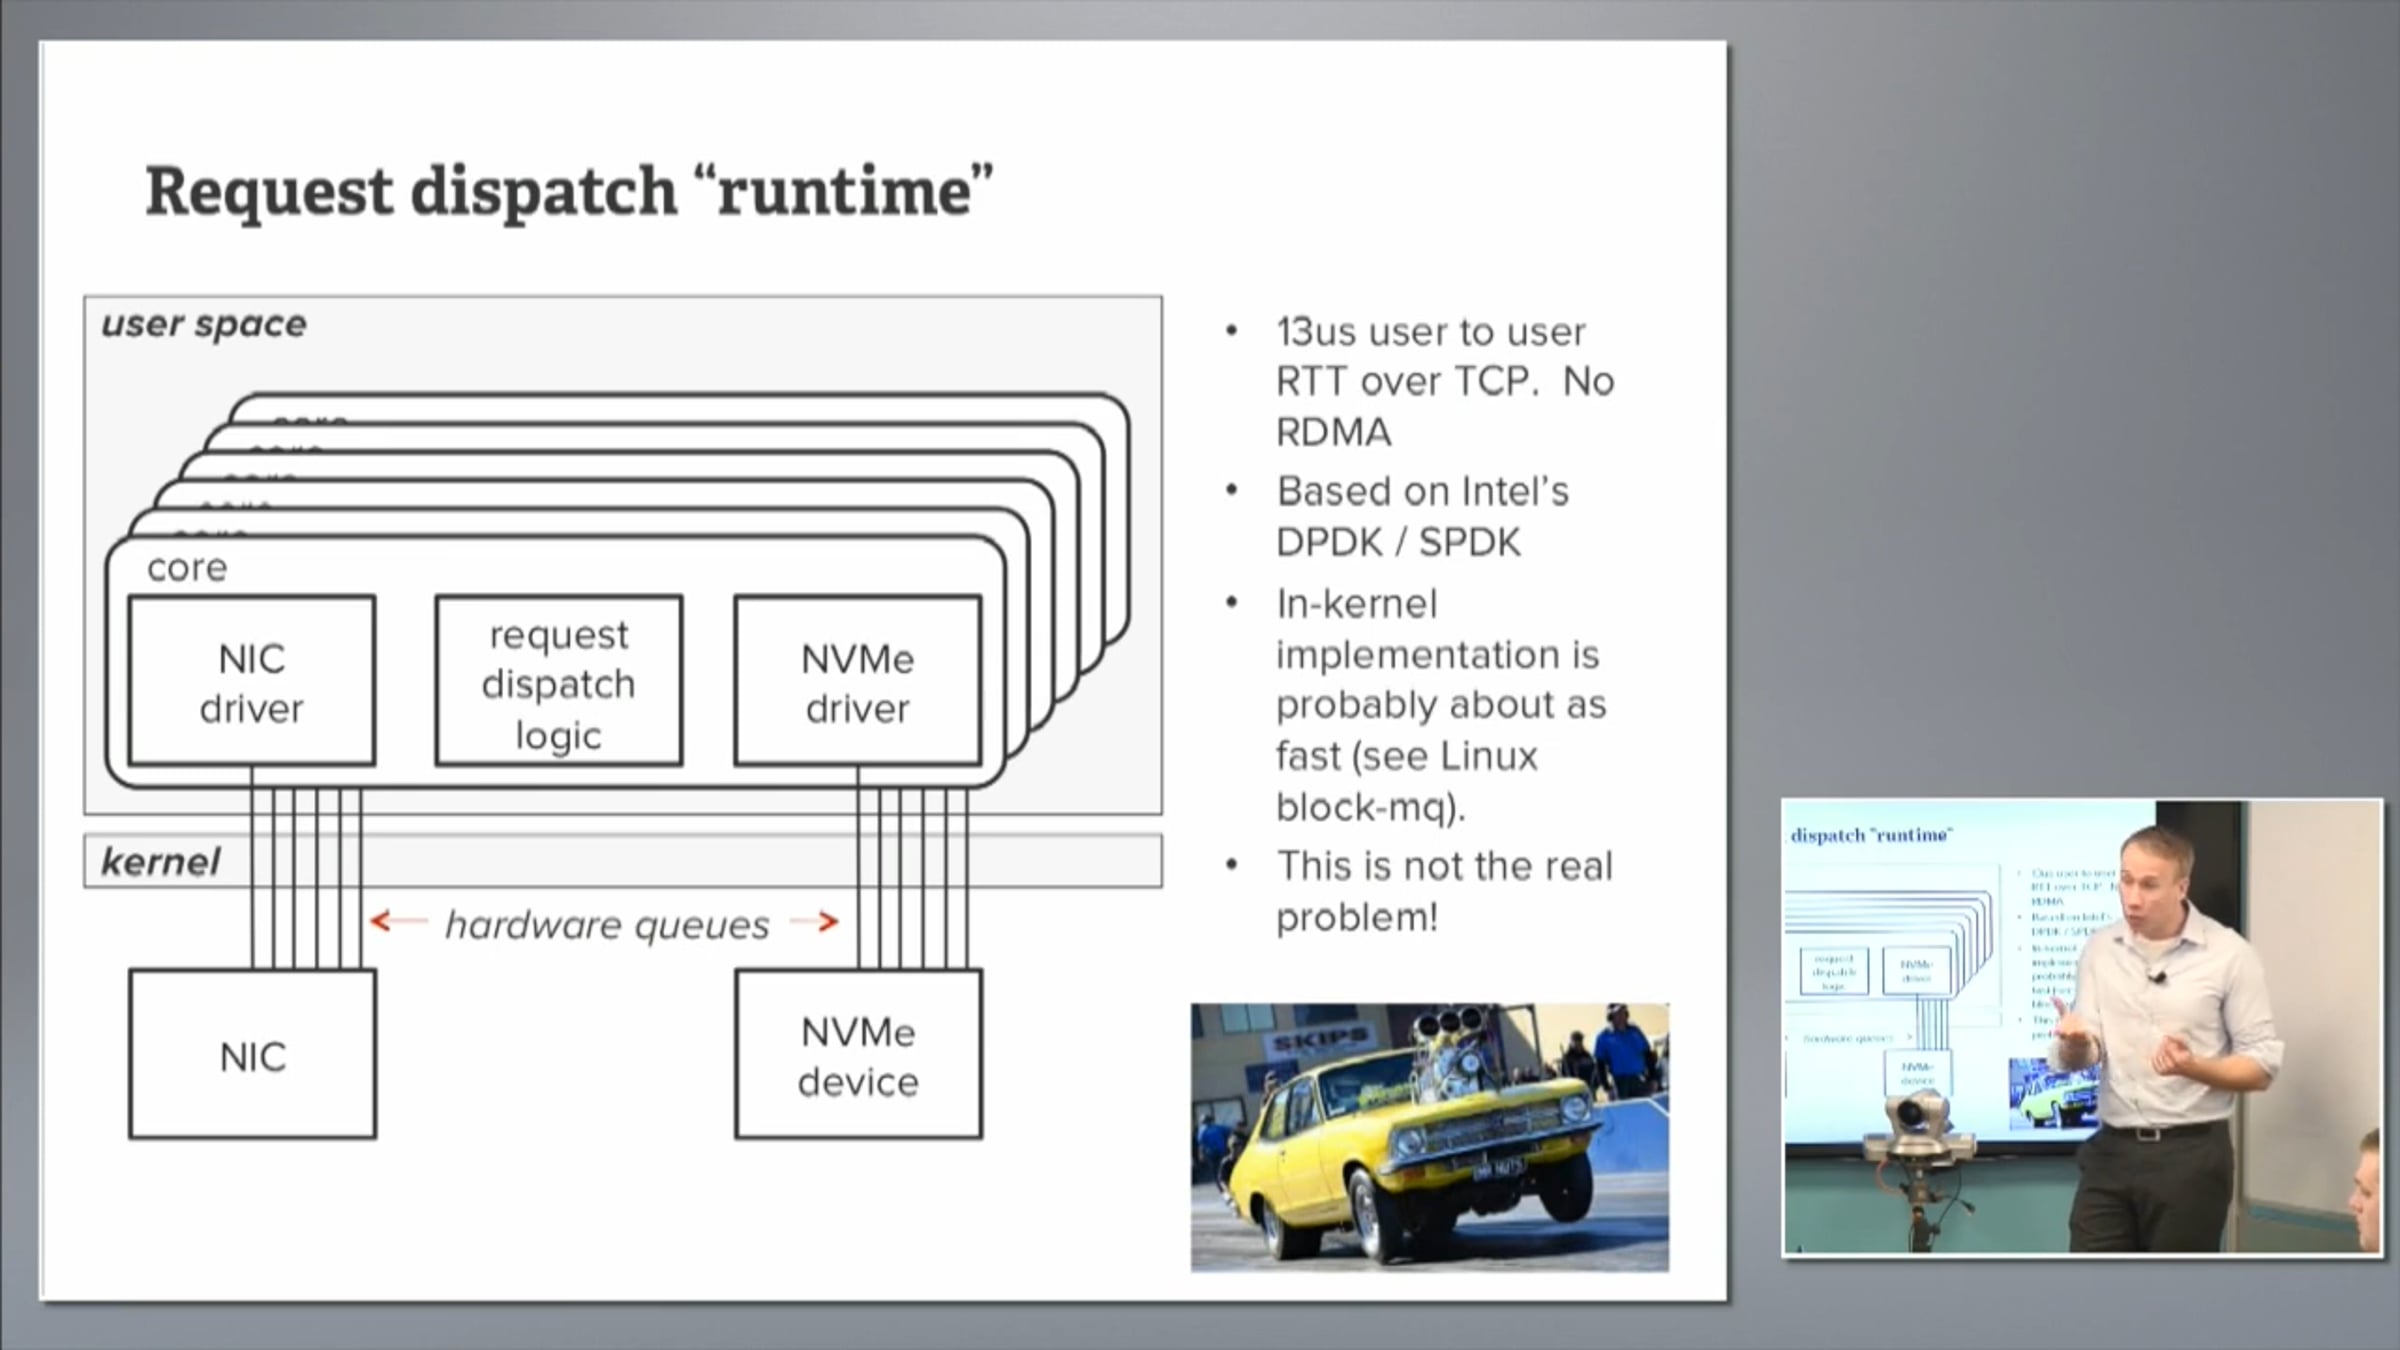Click the slide title Request dispatch runtime
This screenshot has height=1350, width=2400.
pos(569,190)
